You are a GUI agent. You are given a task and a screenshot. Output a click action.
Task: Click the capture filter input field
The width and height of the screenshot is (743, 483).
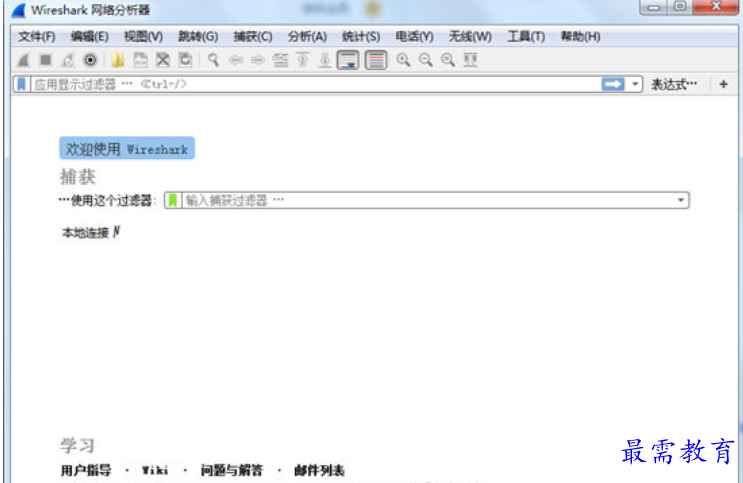click(429, 200)
